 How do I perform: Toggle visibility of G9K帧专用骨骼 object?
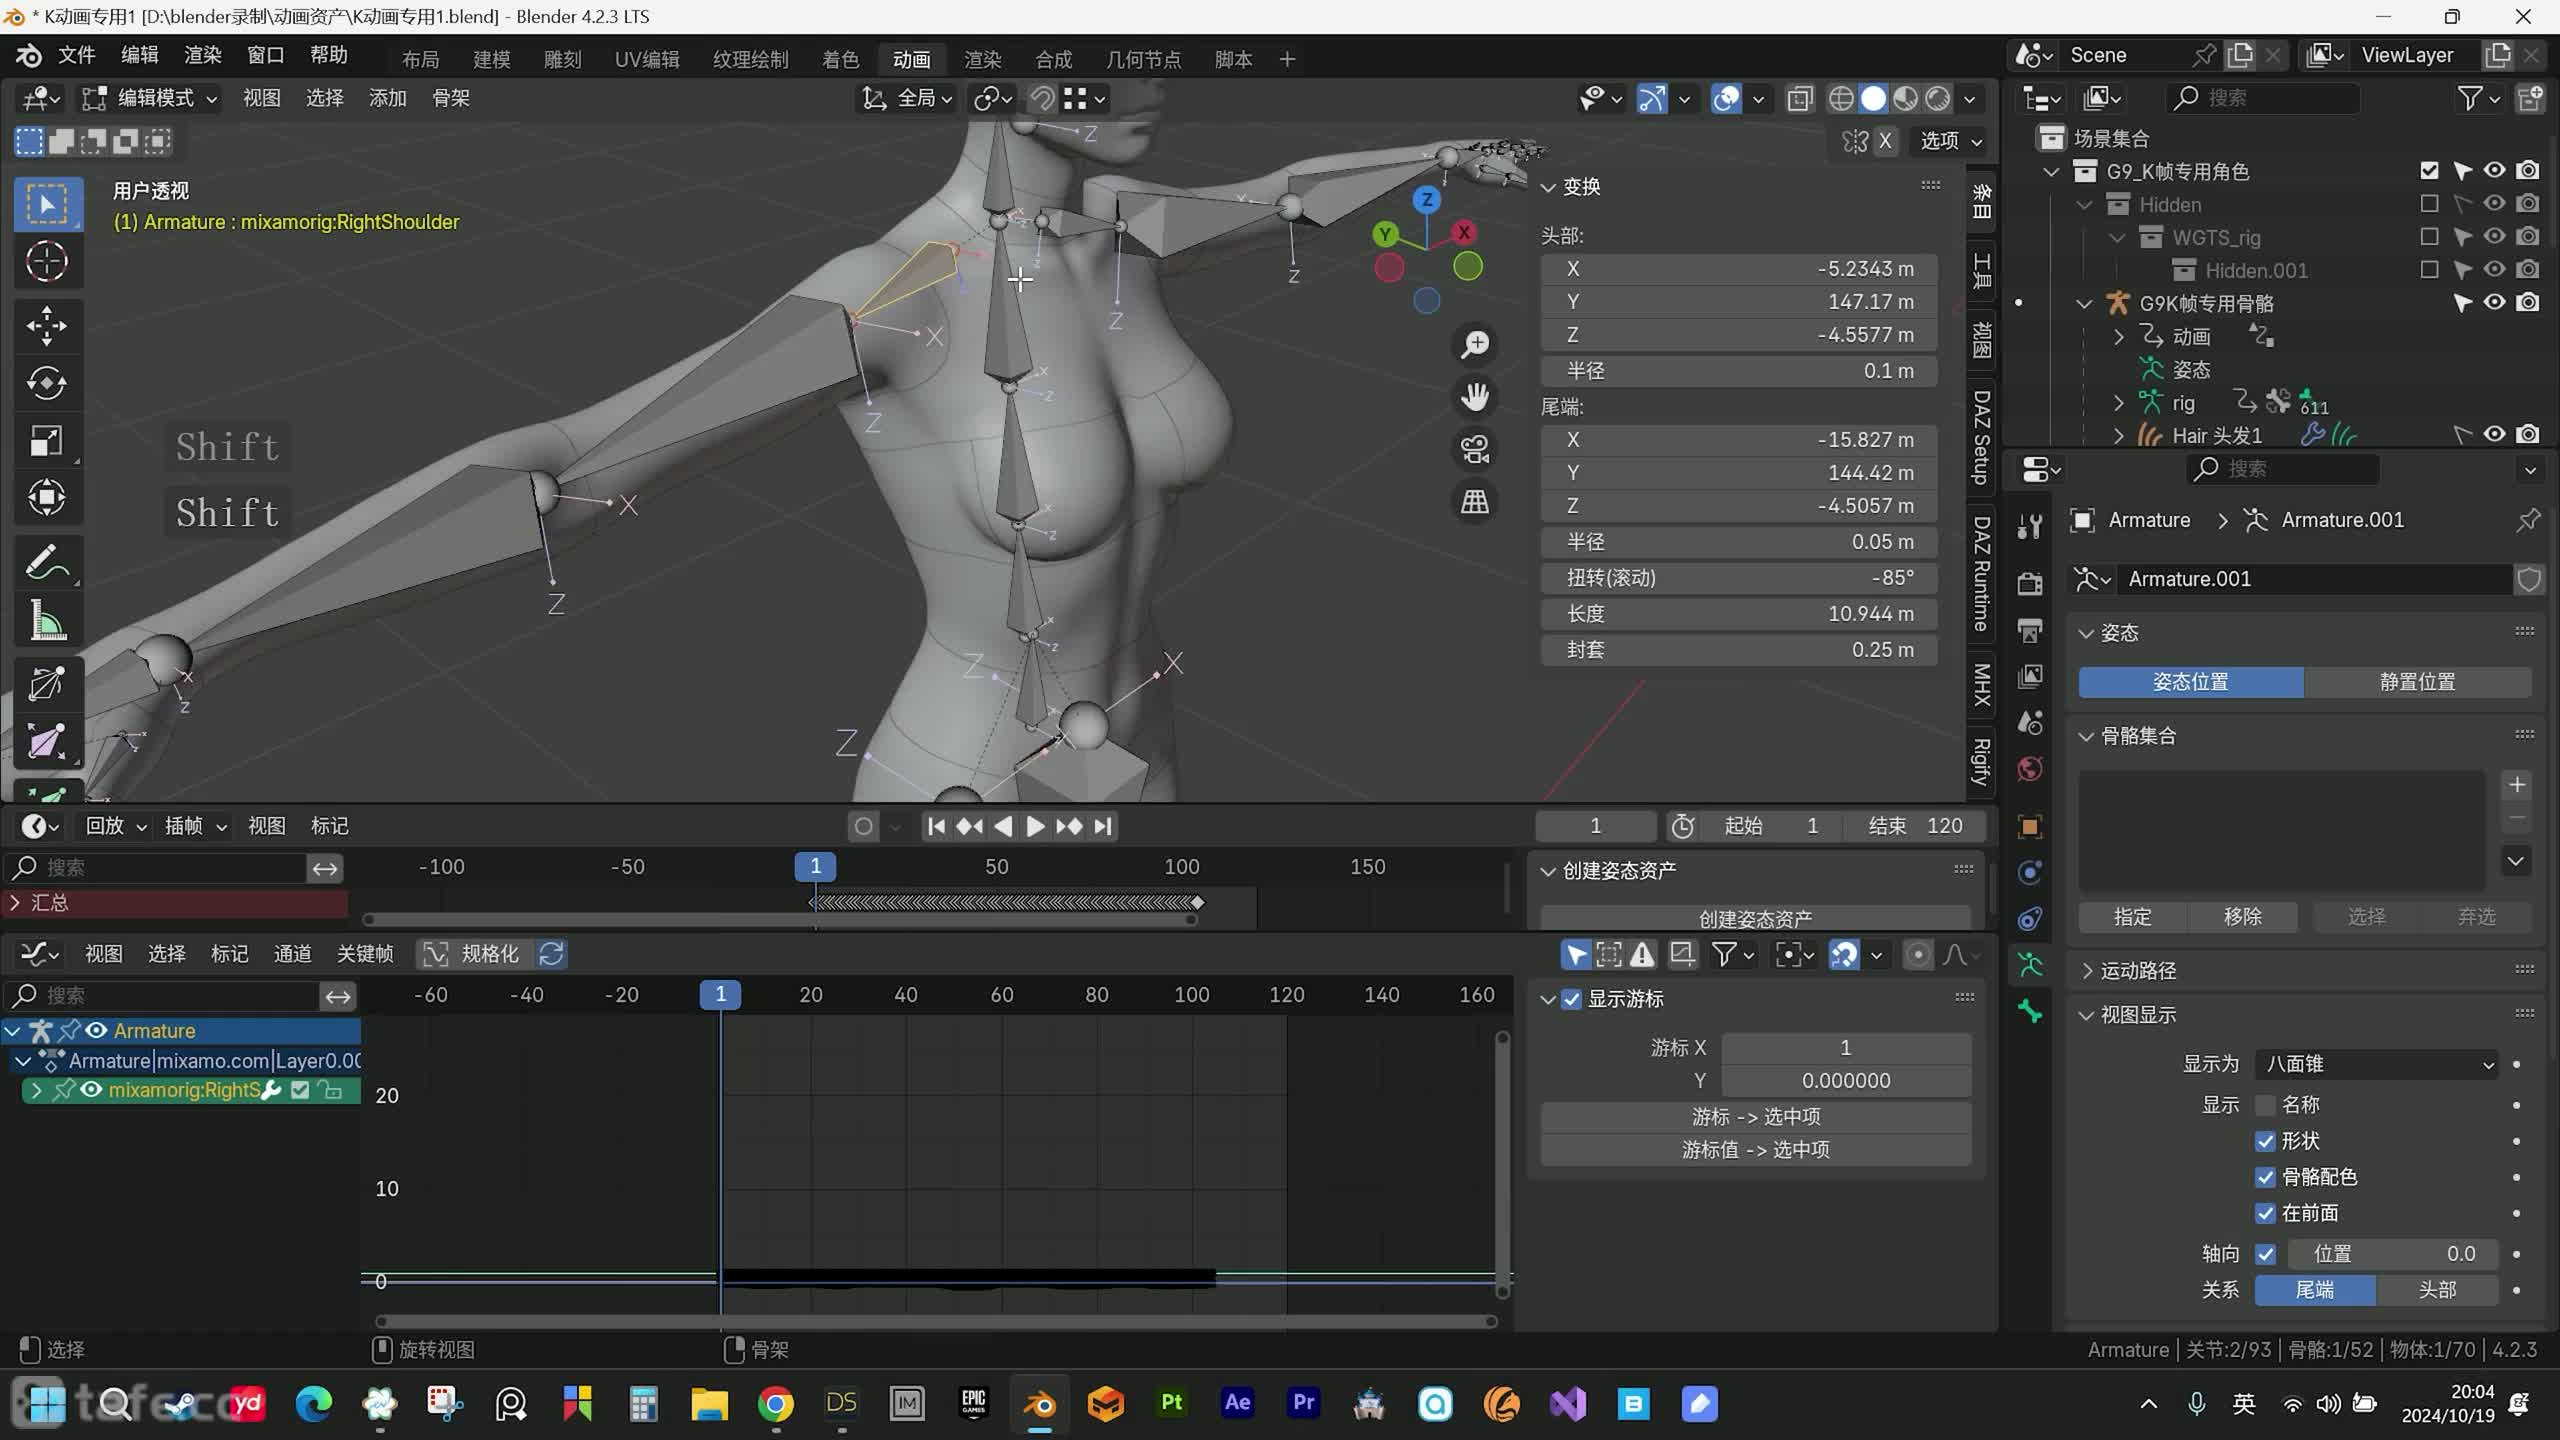tap(2494, 303)
